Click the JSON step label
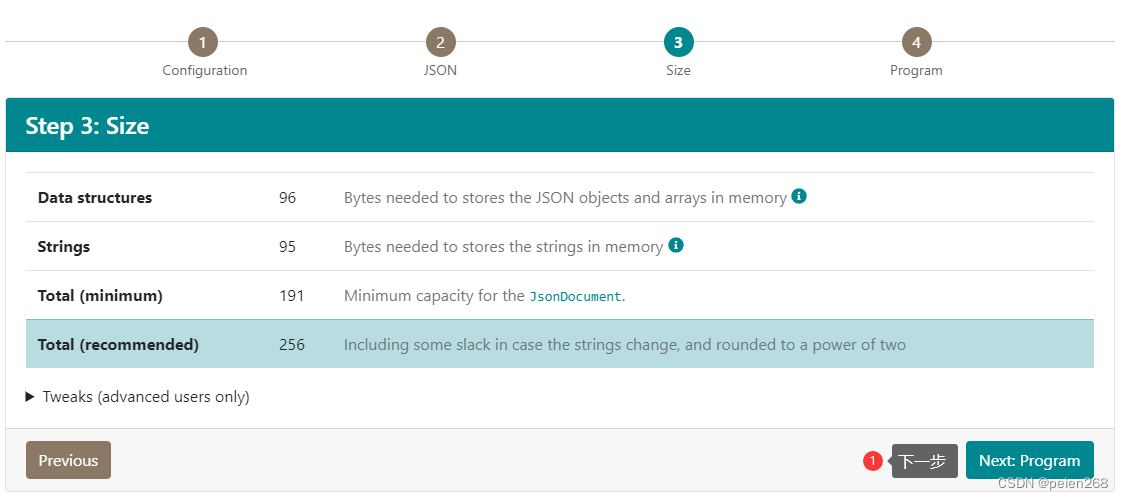Image resolution: width=1123 pixels, height=500 pixels. coord(440,70)
